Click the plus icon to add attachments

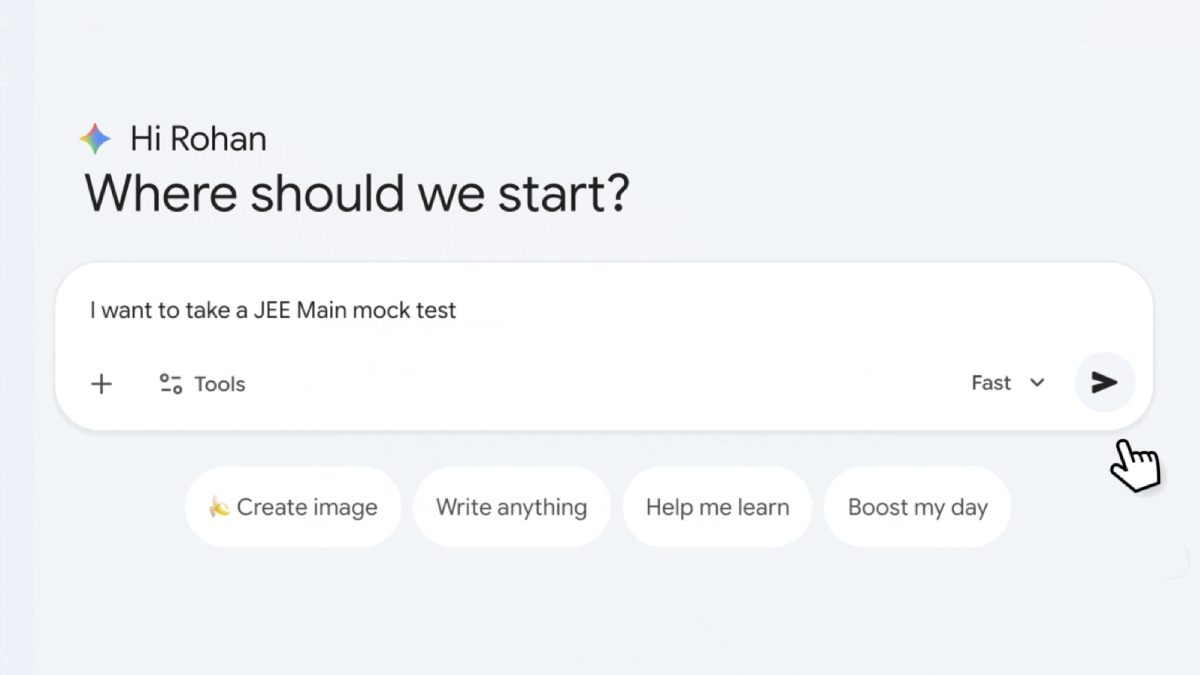pos(102,384)
